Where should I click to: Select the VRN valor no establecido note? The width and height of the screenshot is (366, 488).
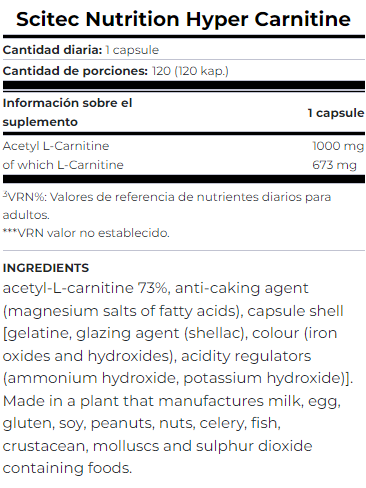(86, 233)
